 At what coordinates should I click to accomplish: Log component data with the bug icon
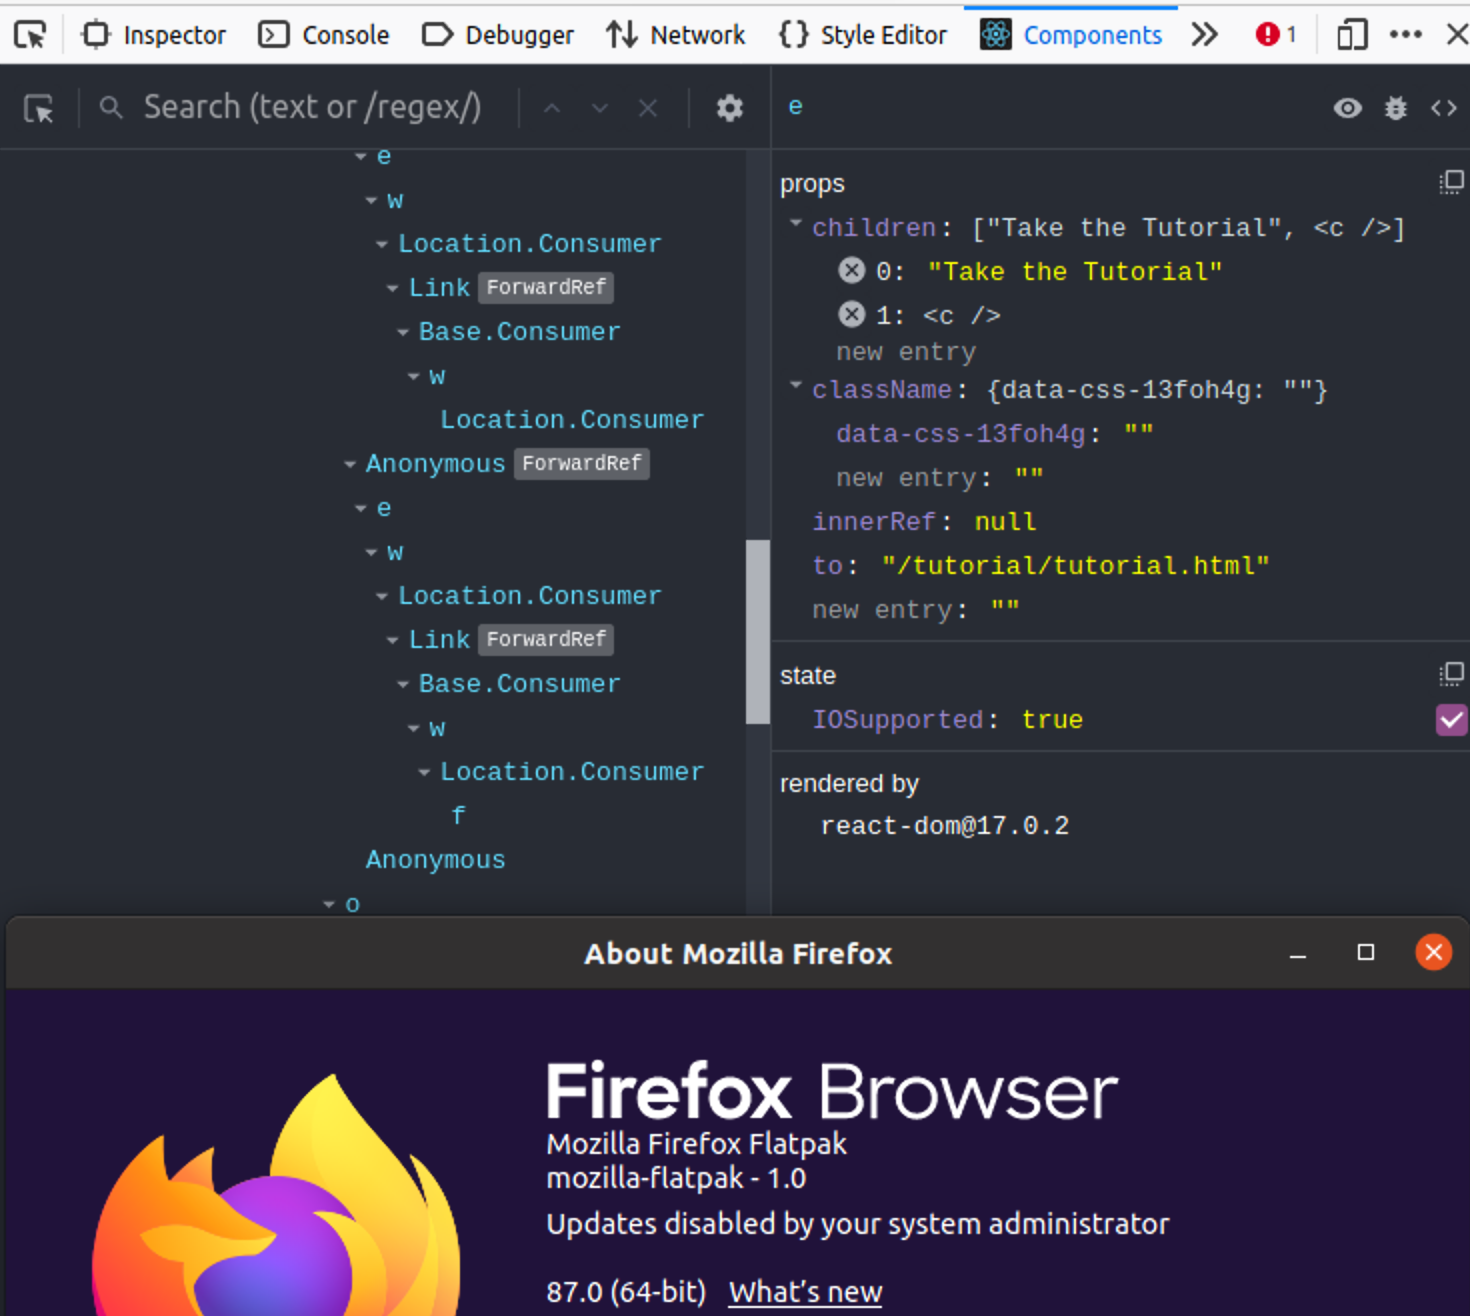(1395, 108)
